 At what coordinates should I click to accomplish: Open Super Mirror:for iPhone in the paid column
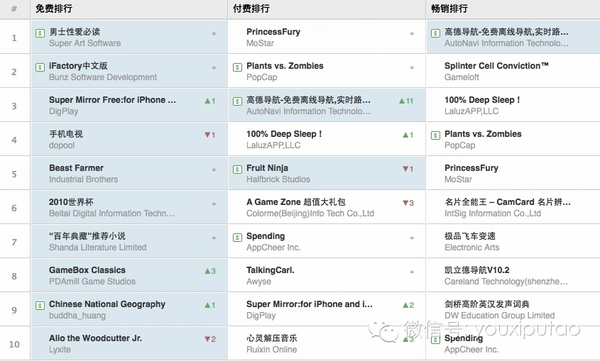click(x=310, y=304)
